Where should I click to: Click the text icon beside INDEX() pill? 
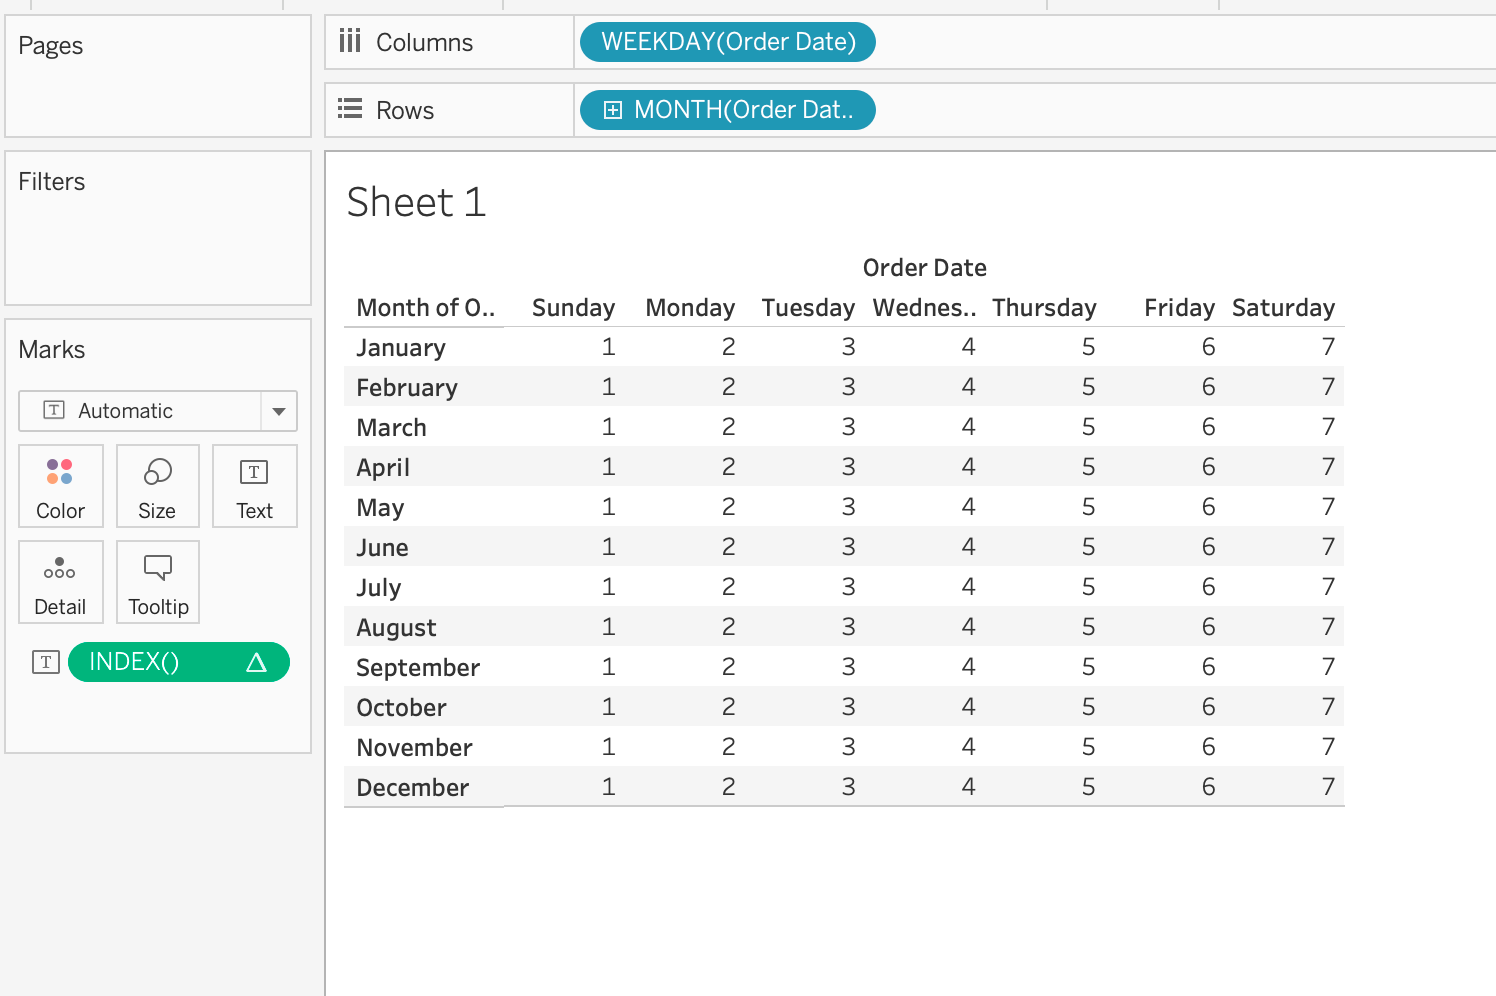click(46, 662)
